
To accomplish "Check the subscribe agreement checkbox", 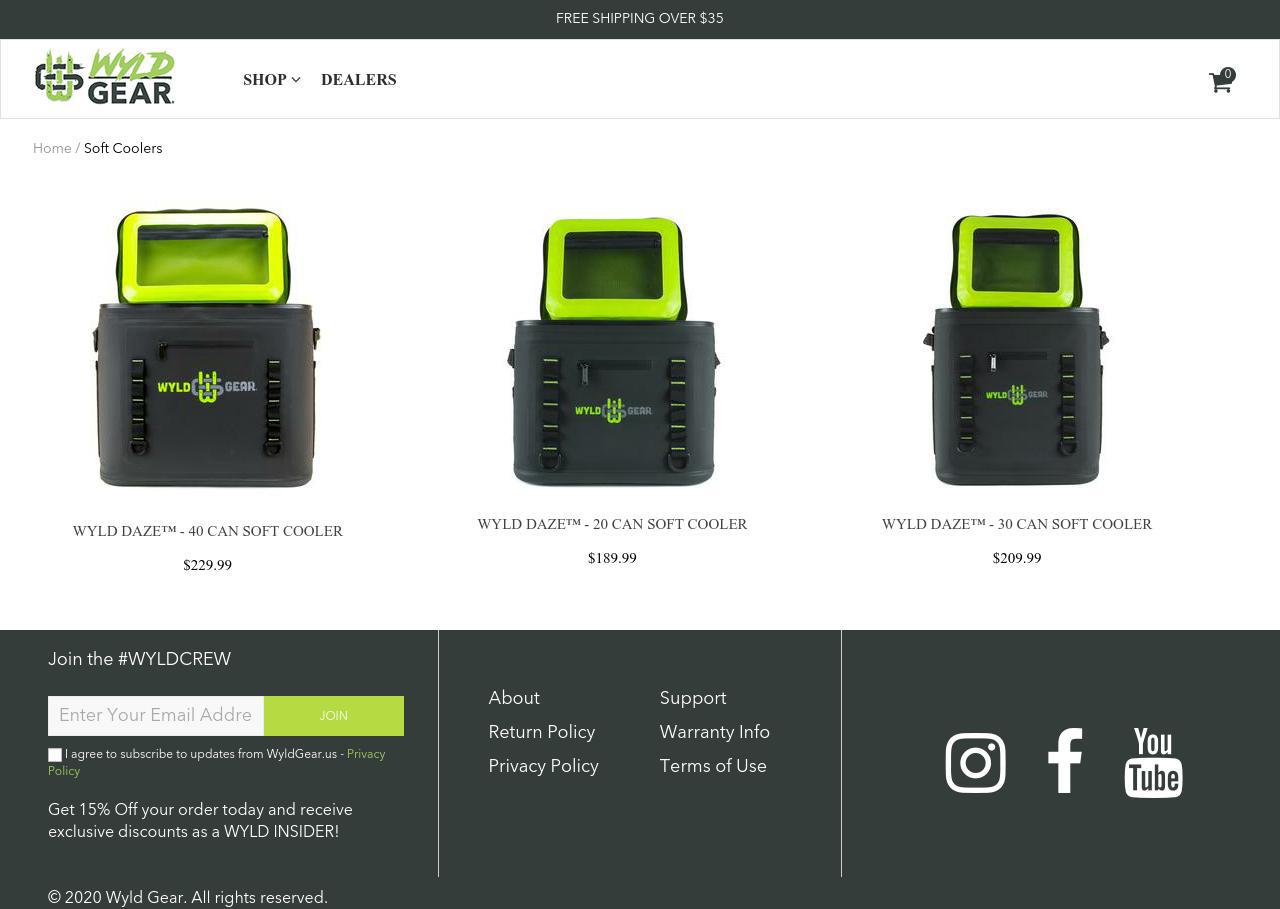I will click(x=55, y=755).
